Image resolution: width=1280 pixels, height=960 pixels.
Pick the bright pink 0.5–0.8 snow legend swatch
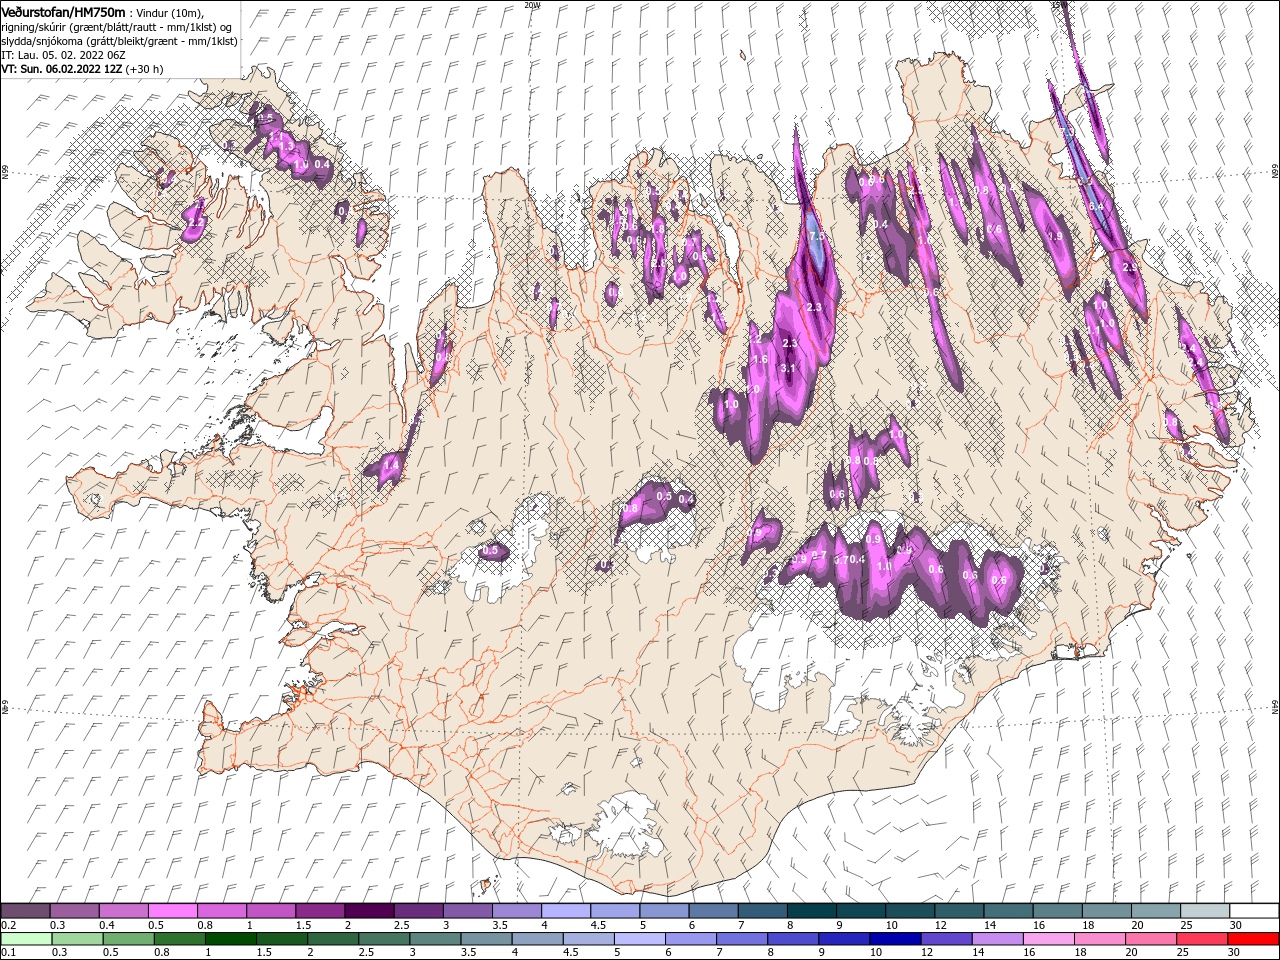[x=172, y=911]
